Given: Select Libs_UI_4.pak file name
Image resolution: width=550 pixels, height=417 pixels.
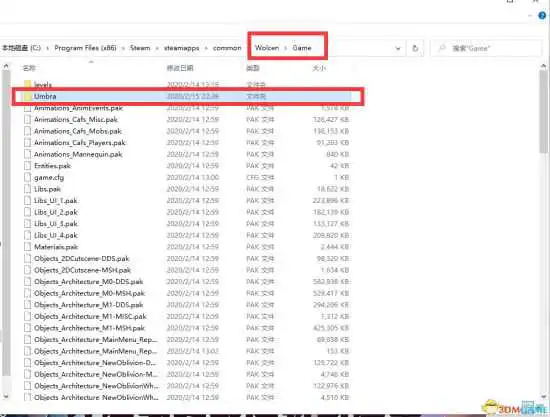Looking at the screenshot, I should point(56,235).
